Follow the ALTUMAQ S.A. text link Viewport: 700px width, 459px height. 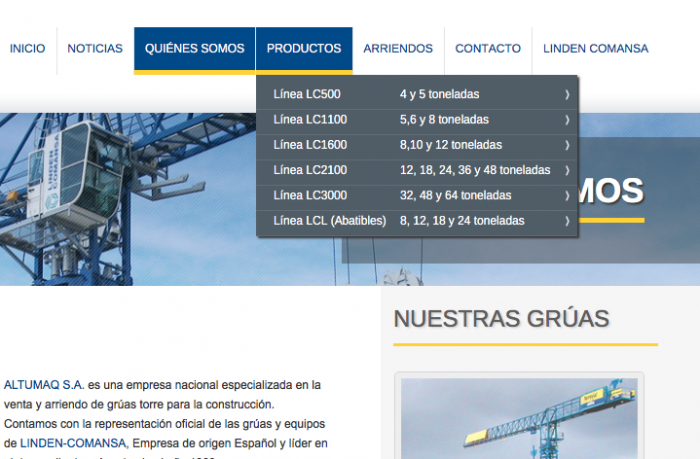click(44, 384)
